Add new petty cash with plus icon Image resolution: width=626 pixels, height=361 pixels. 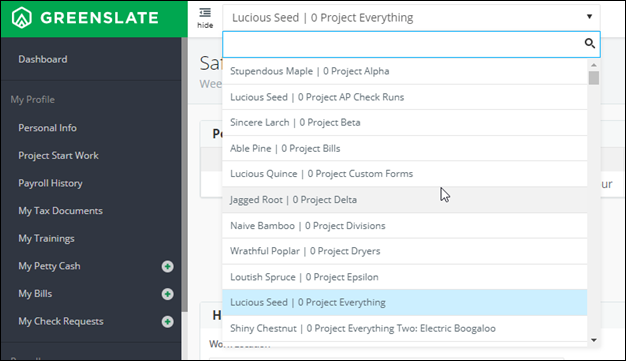pyautogui.click(x=167, y=266)
